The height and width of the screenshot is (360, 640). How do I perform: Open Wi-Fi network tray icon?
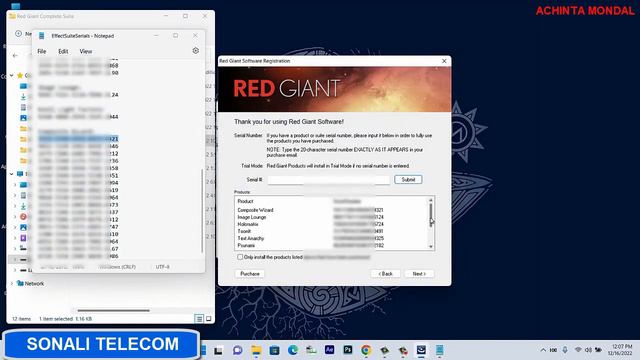click(578, 350)
